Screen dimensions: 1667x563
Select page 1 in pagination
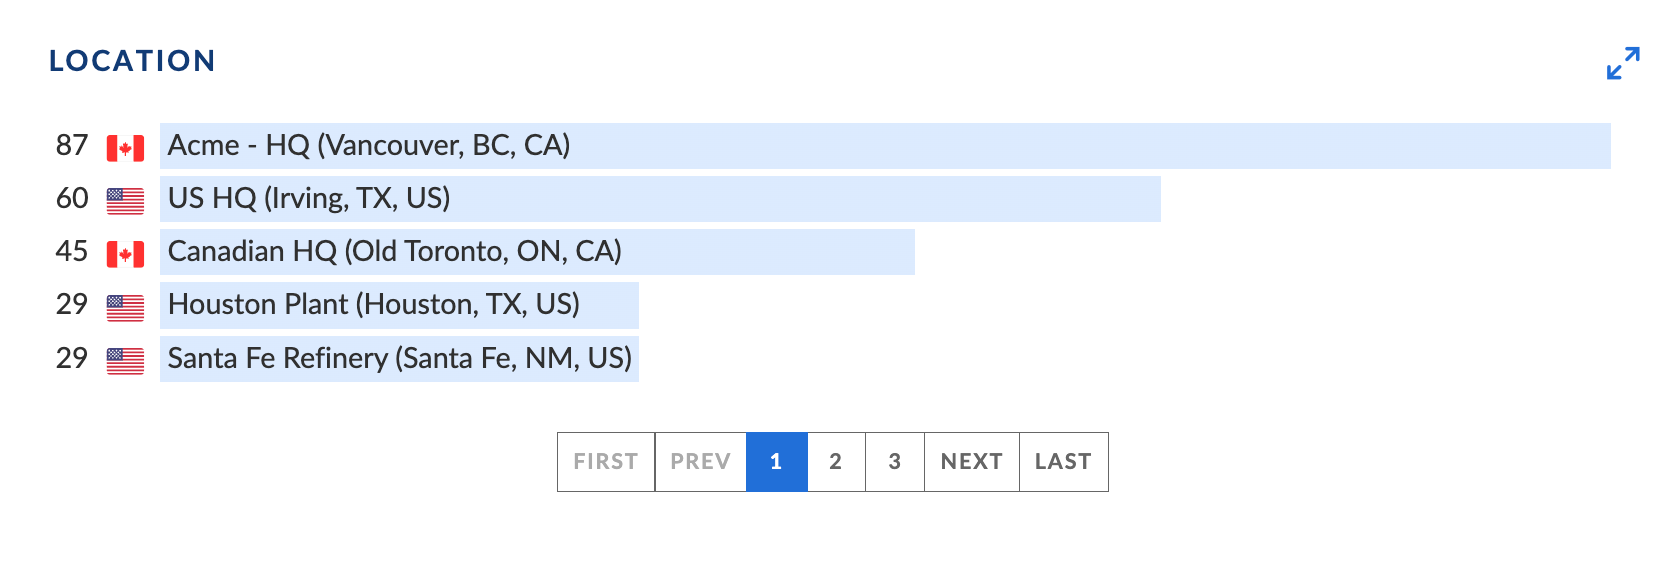coord(777,462)
